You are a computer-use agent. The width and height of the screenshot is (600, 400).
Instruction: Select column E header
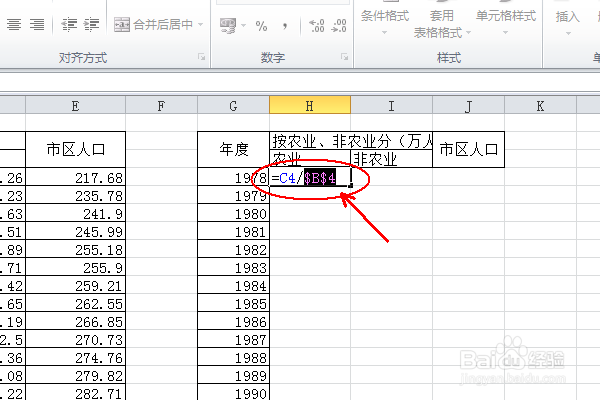(x=75, y=106)
